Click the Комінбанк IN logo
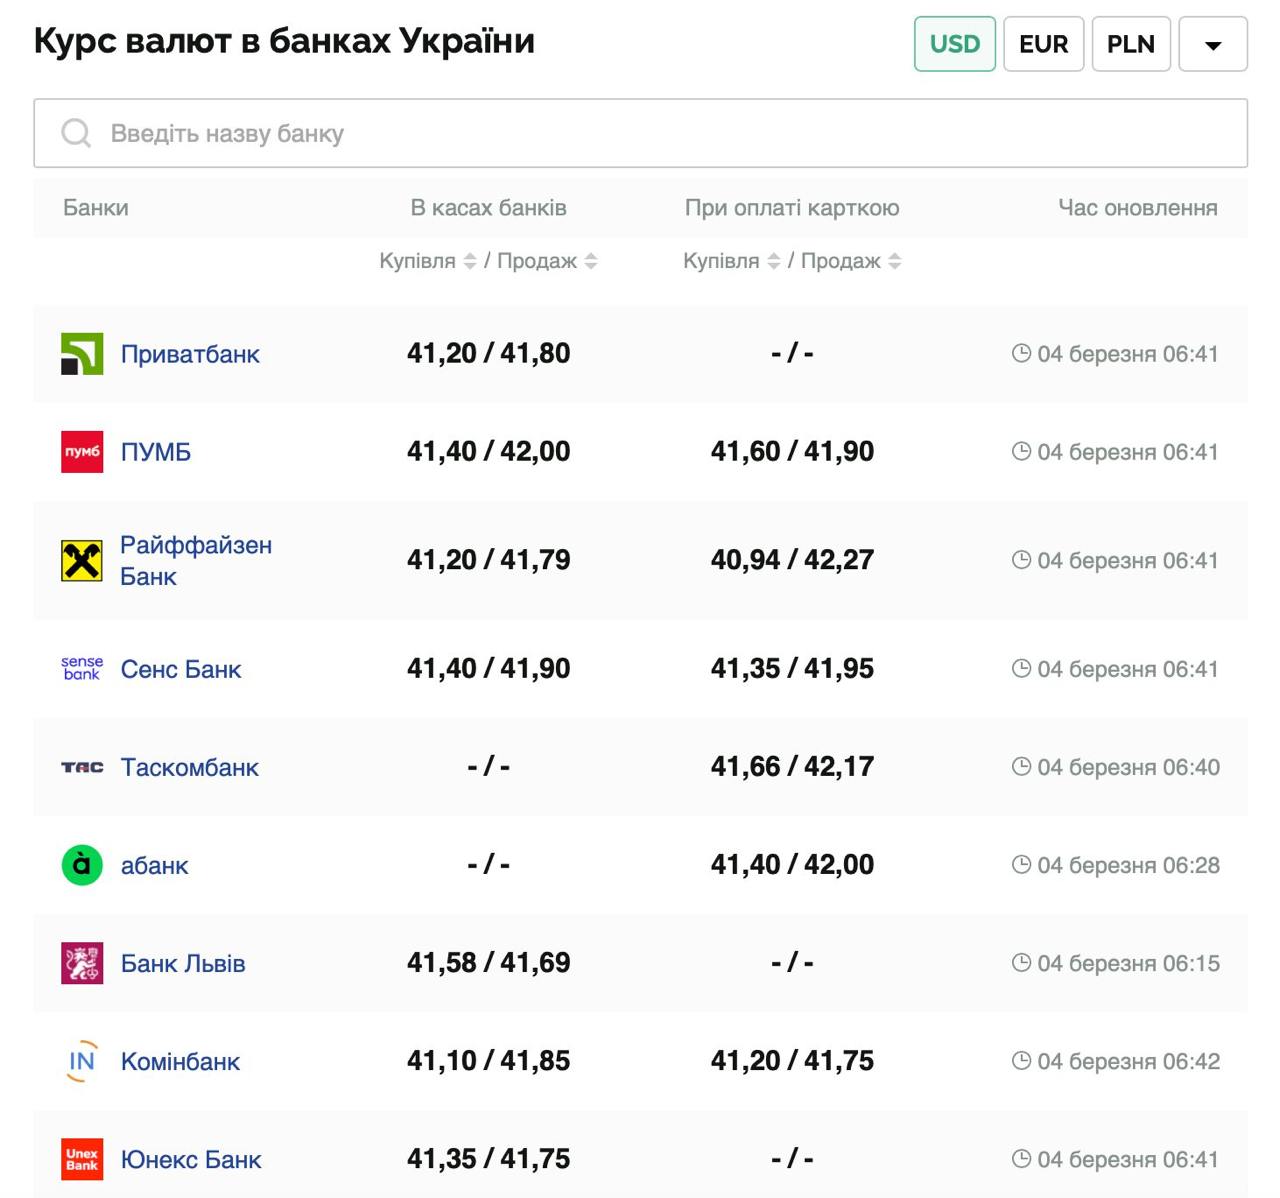This screenshot has width=1280, height=1198. tap(82, 1061)
